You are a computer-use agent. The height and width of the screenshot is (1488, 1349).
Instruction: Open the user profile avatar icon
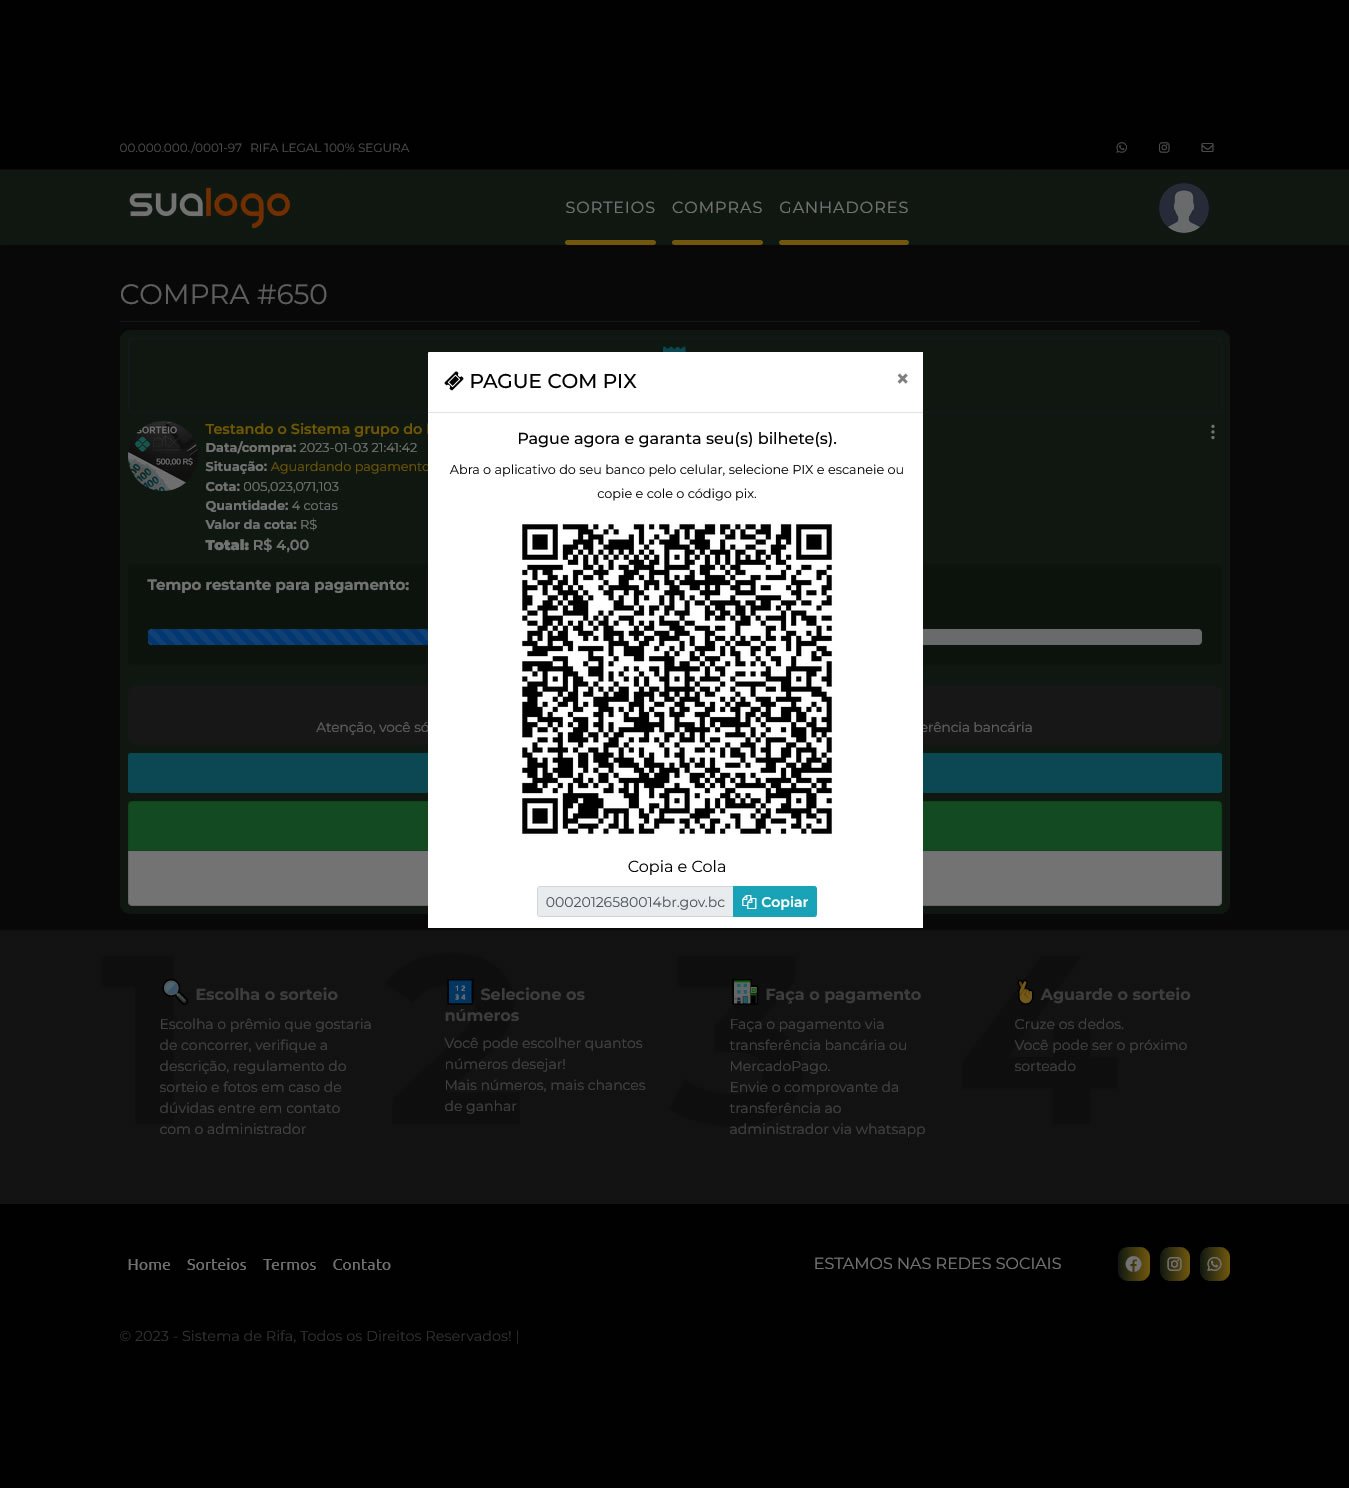point(1184,207)
